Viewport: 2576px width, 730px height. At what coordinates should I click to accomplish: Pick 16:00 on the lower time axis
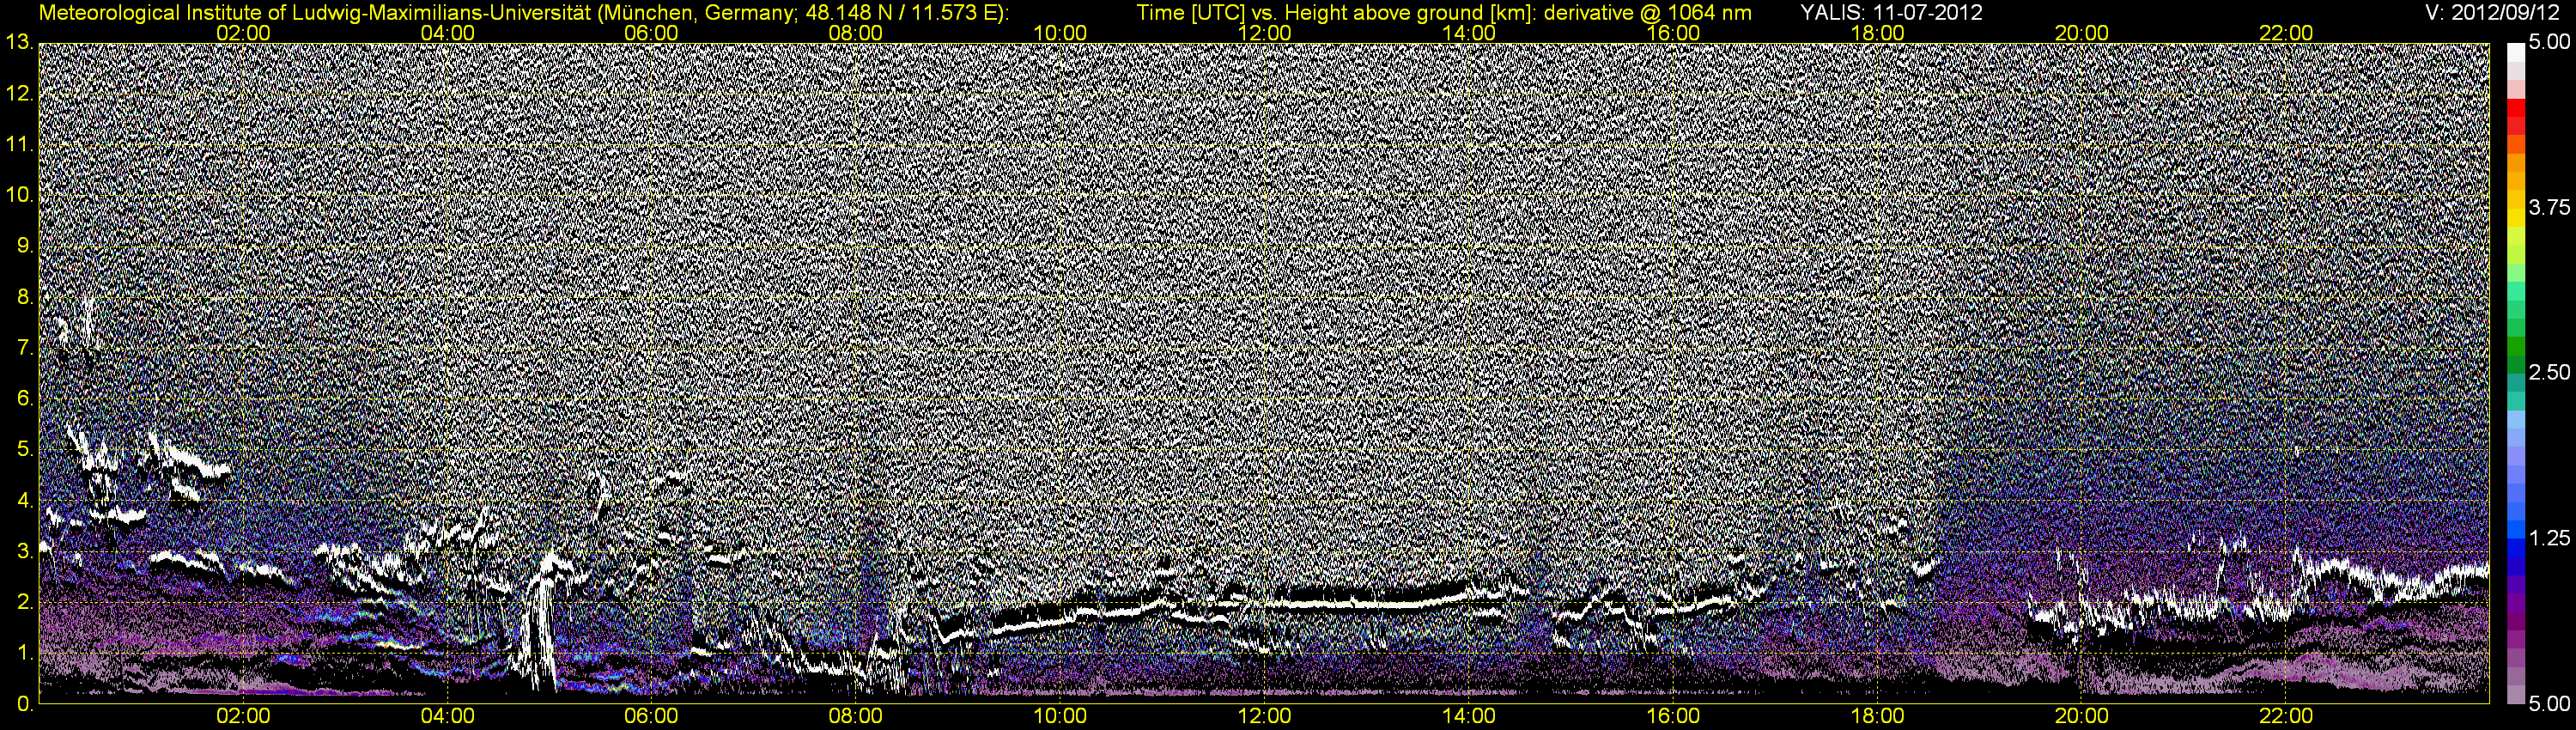pos(1673,717)
